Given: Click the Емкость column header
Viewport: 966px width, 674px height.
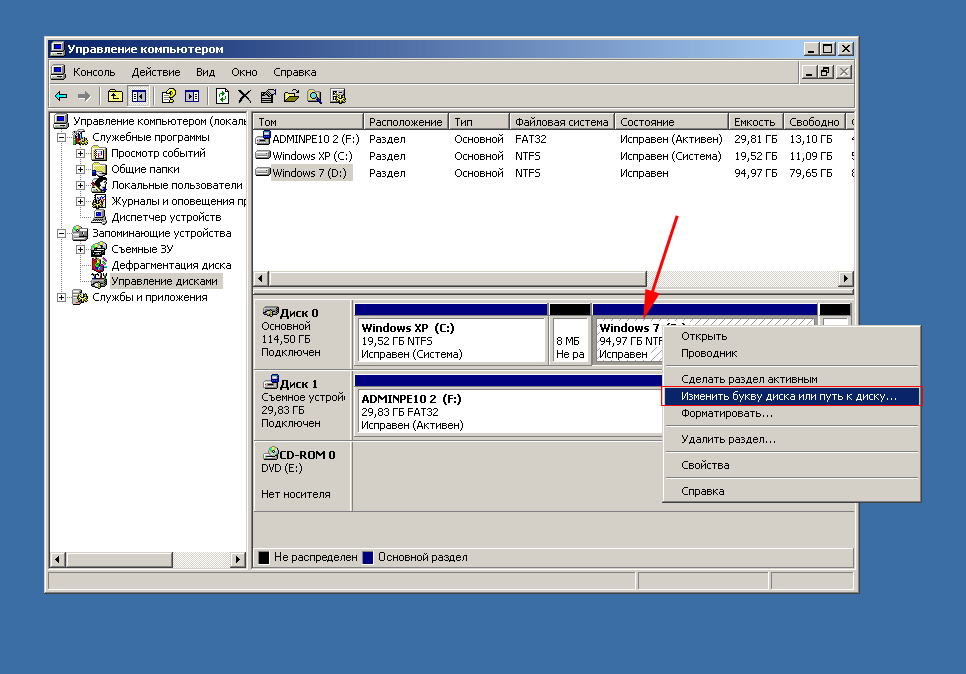Looking at the screenshot, I should coord(756,121).
